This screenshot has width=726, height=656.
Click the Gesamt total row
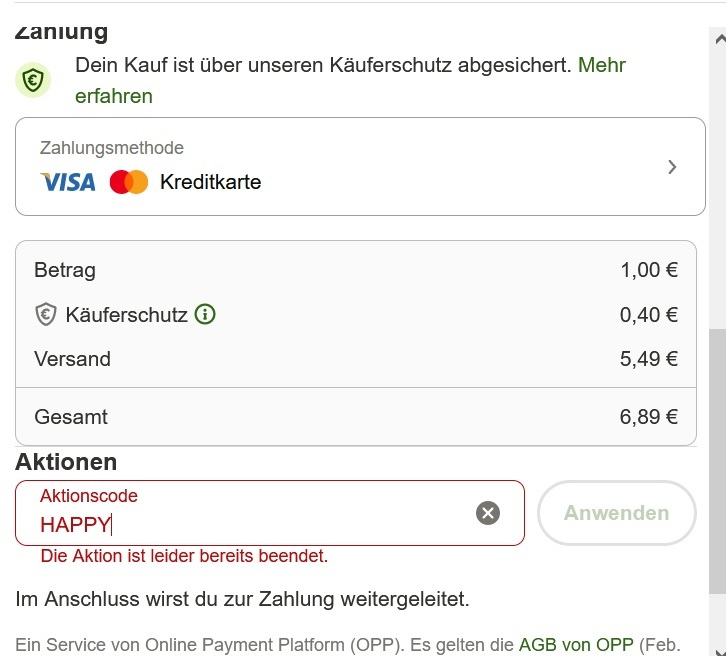pyautogui.click(x=356, y=417)
